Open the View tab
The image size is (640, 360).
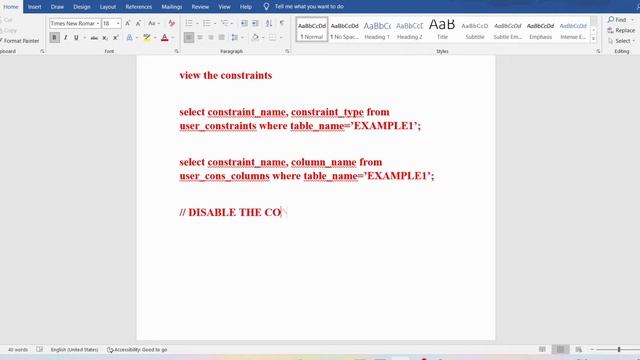pos(224,7)
